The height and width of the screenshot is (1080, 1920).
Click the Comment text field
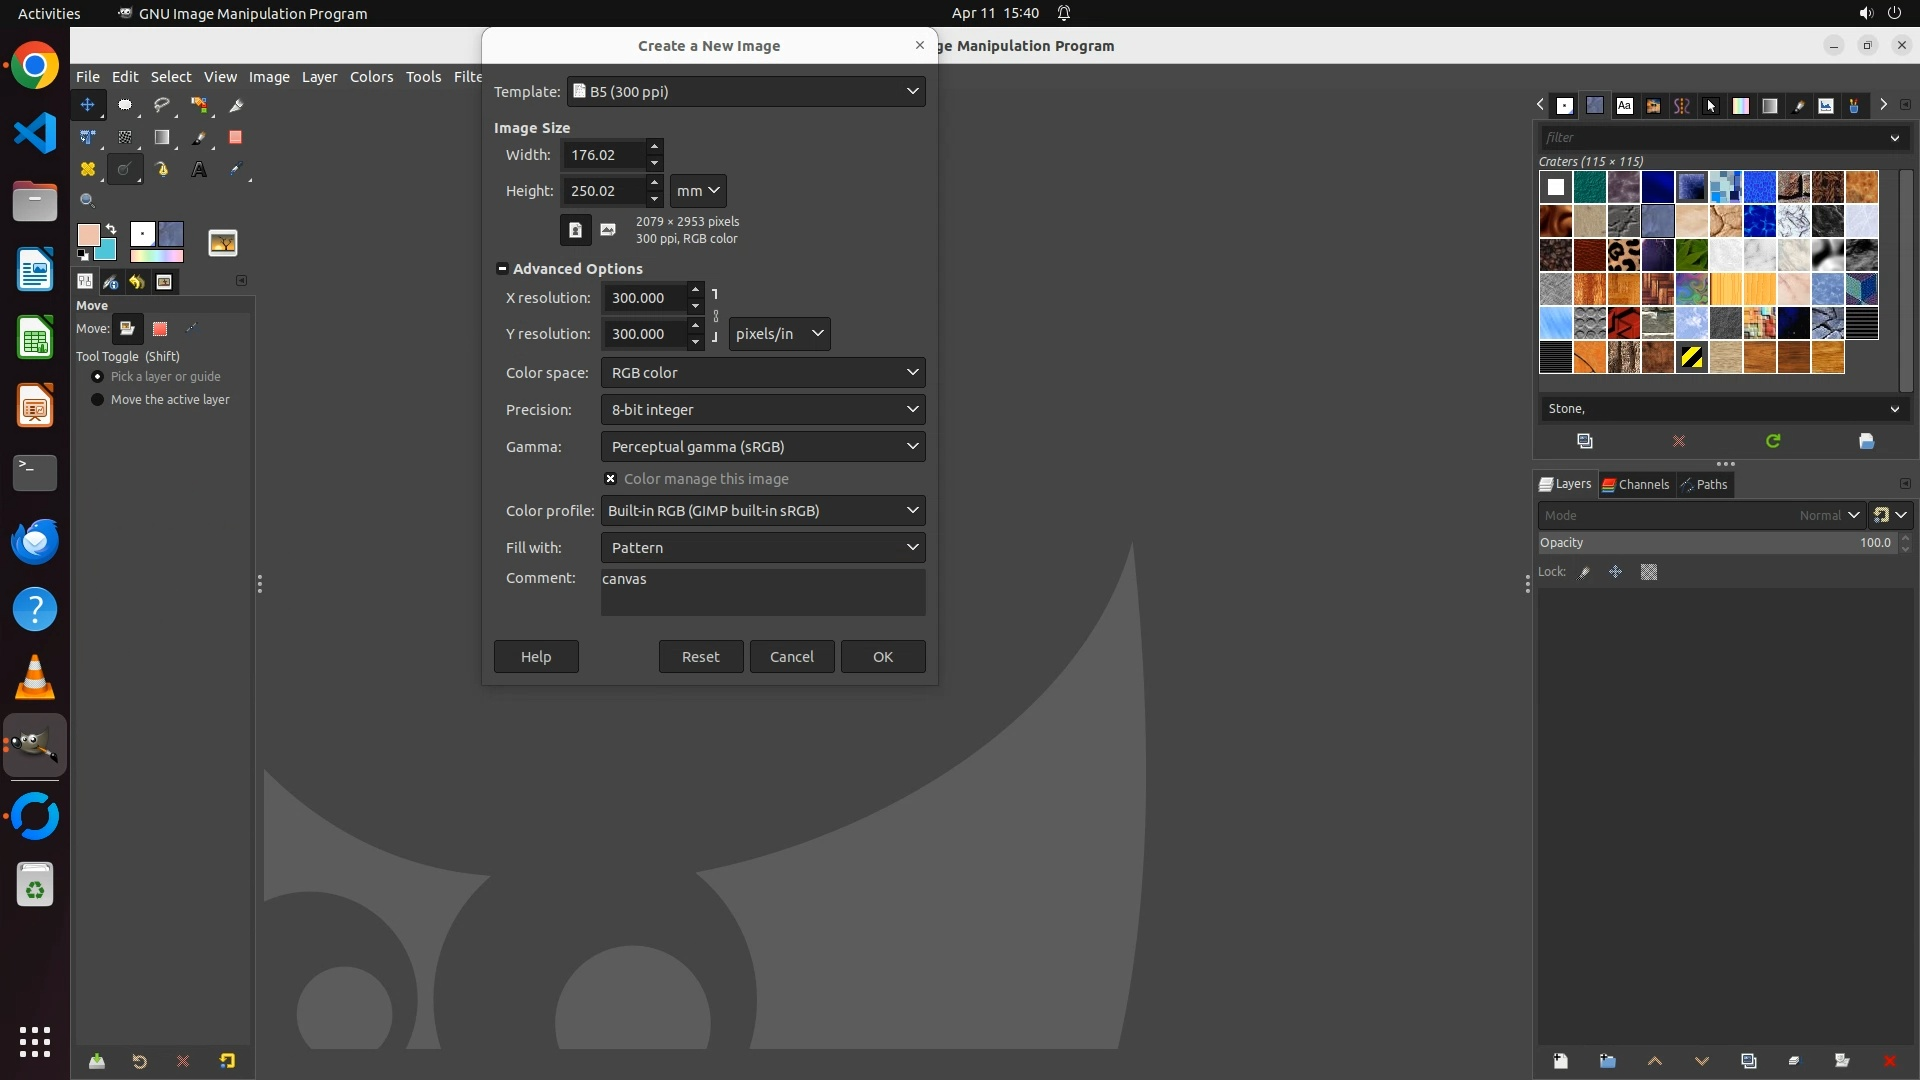(762, 592)
